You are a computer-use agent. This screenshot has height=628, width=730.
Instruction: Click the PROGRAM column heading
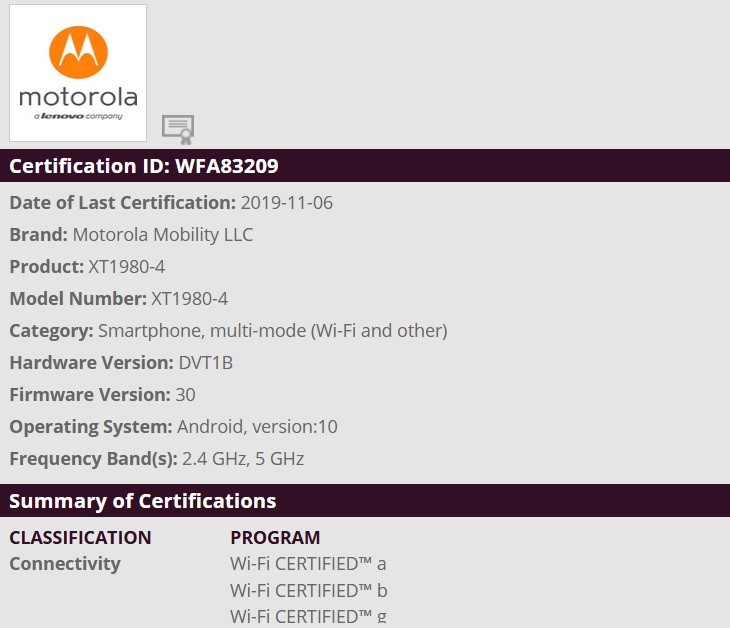(275, 538)
